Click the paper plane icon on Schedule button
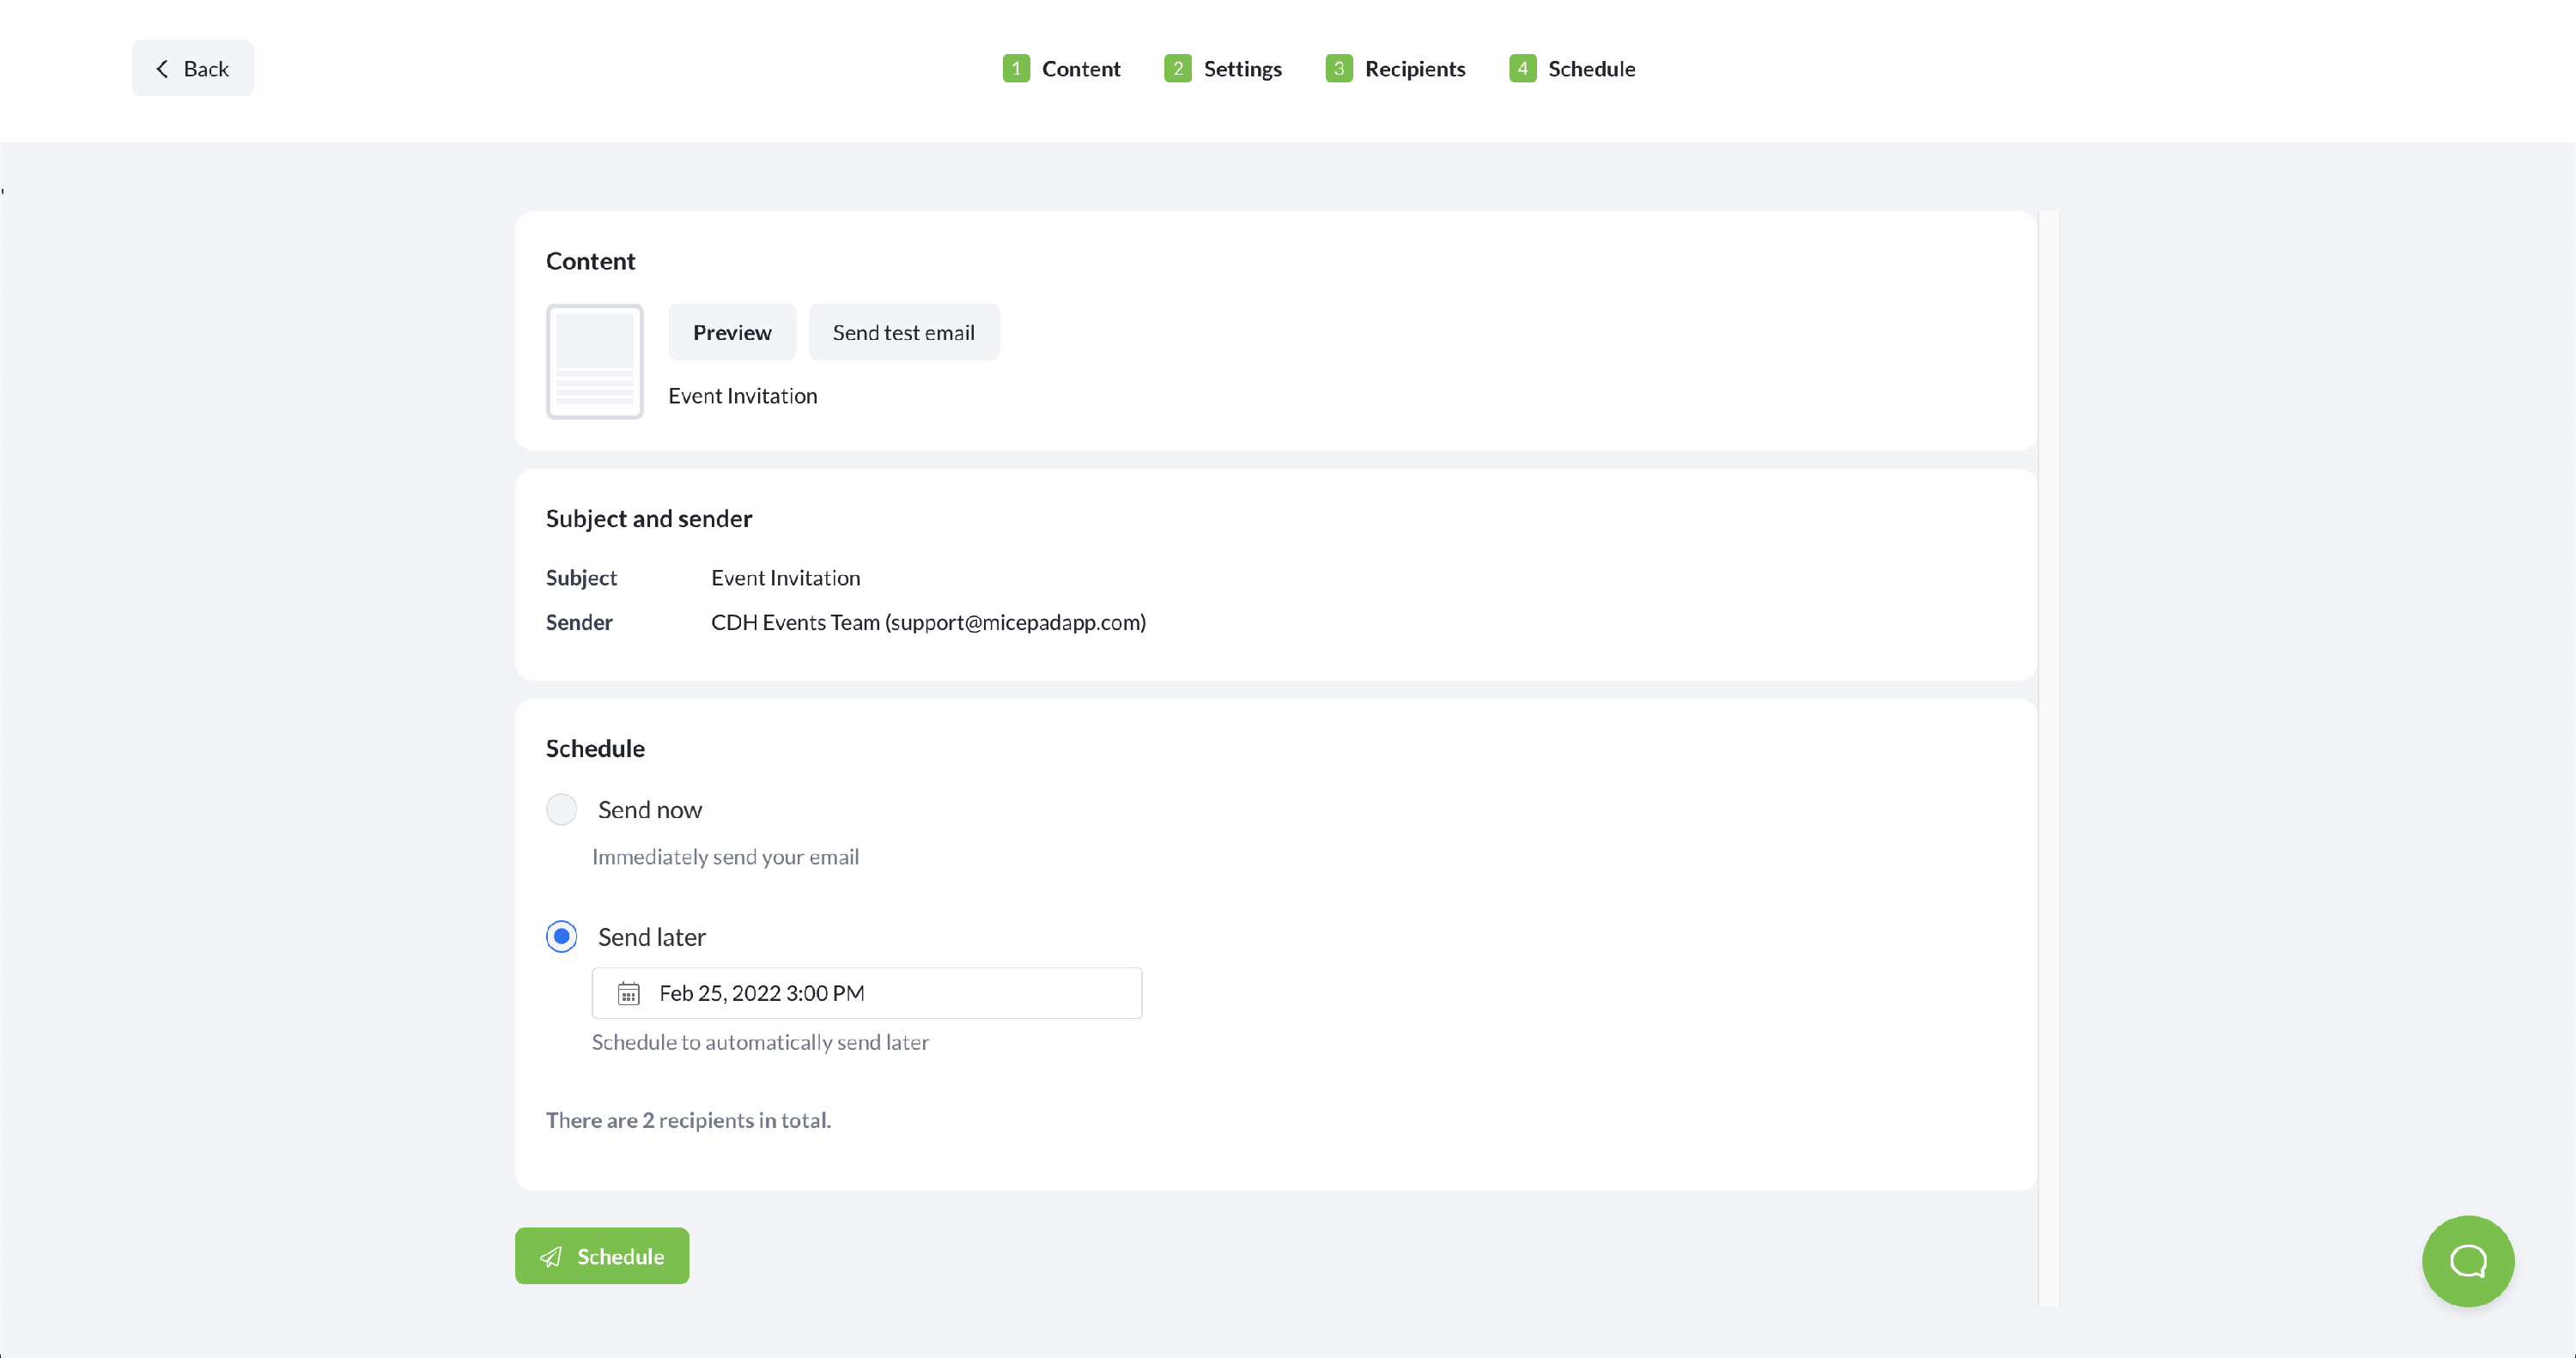The image size is (2576, 1358). tap(551, 1256)
